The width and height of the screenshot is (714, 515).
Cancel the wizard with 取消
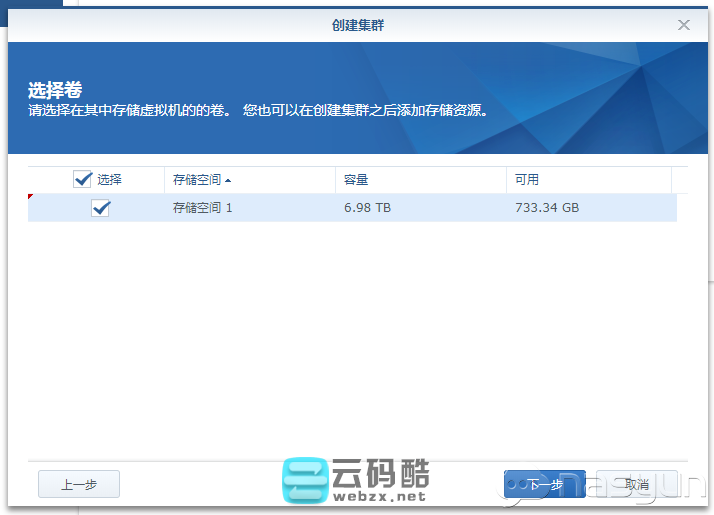(x=637, y=484)
